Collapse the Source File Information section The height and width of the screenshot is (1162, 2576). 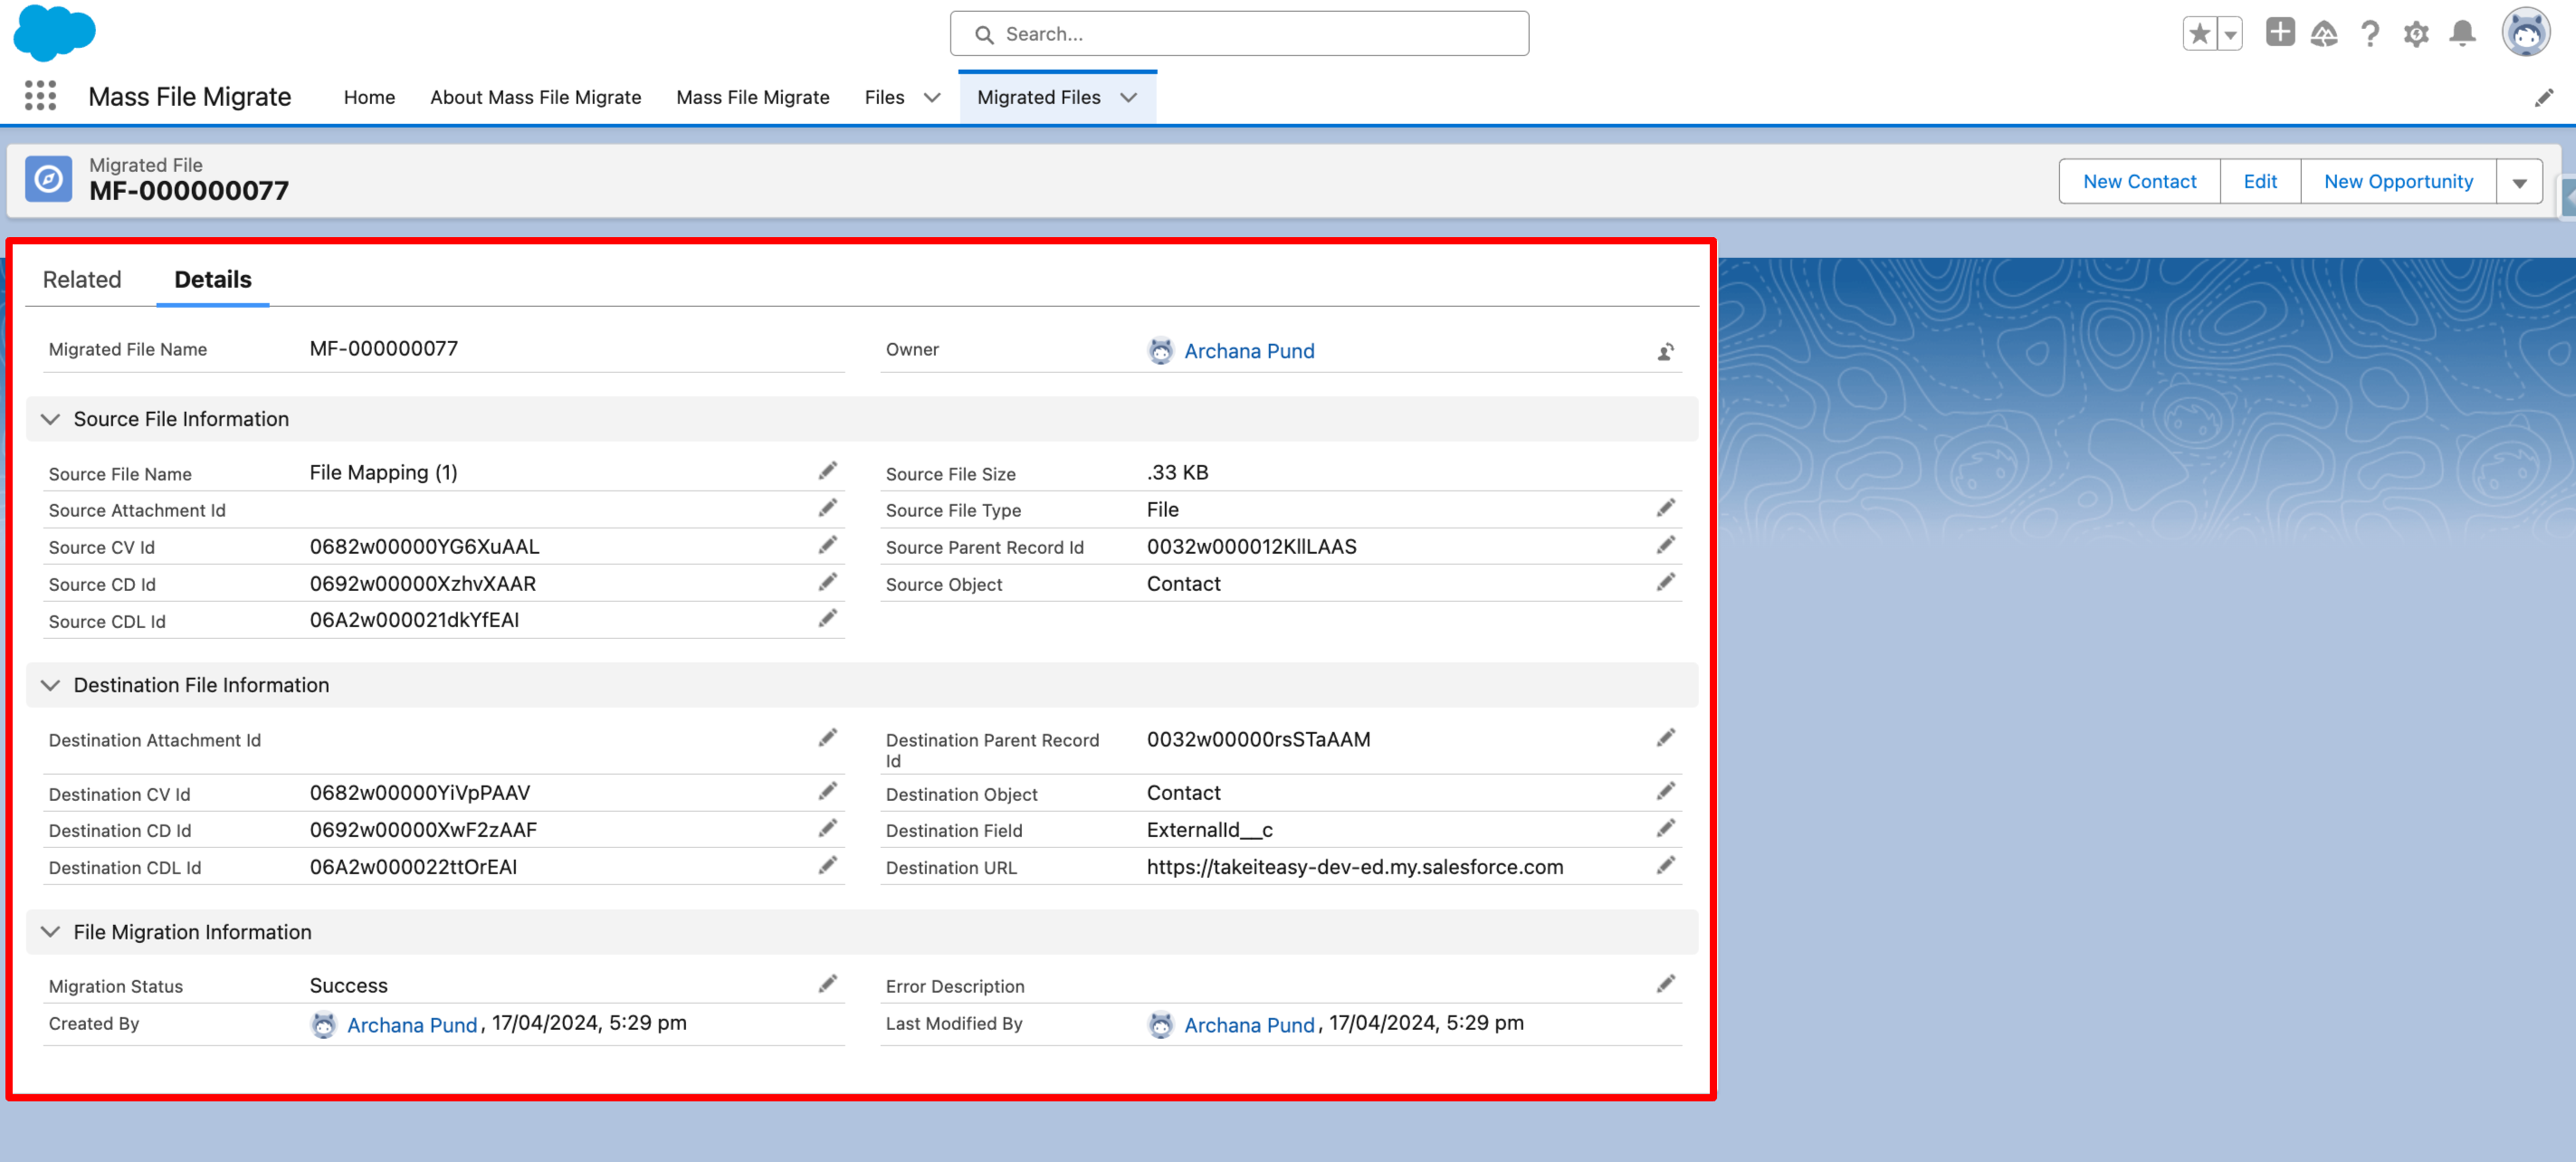point(50,419)
